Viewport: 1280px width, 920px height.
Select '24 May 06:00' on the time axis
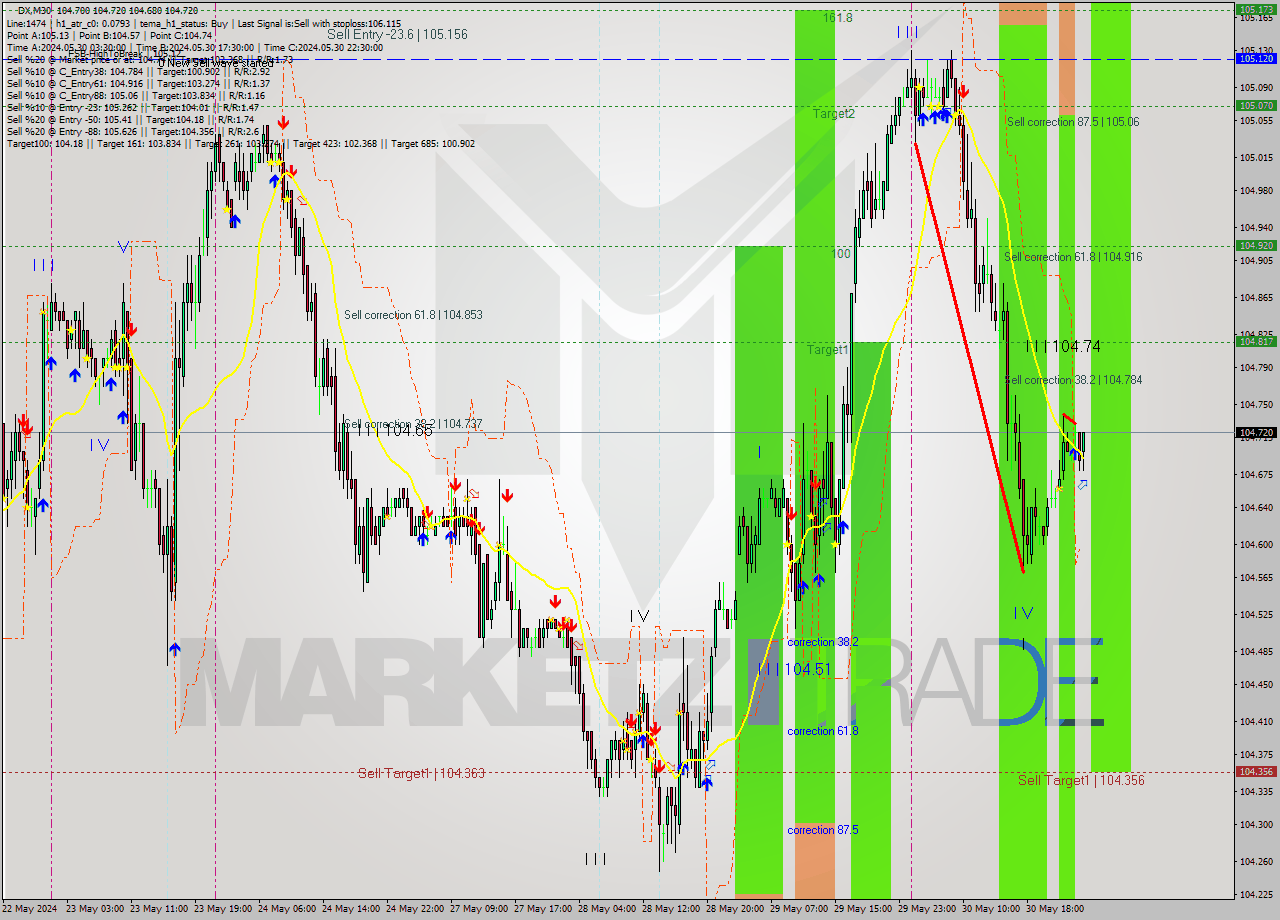pos(287,909)
